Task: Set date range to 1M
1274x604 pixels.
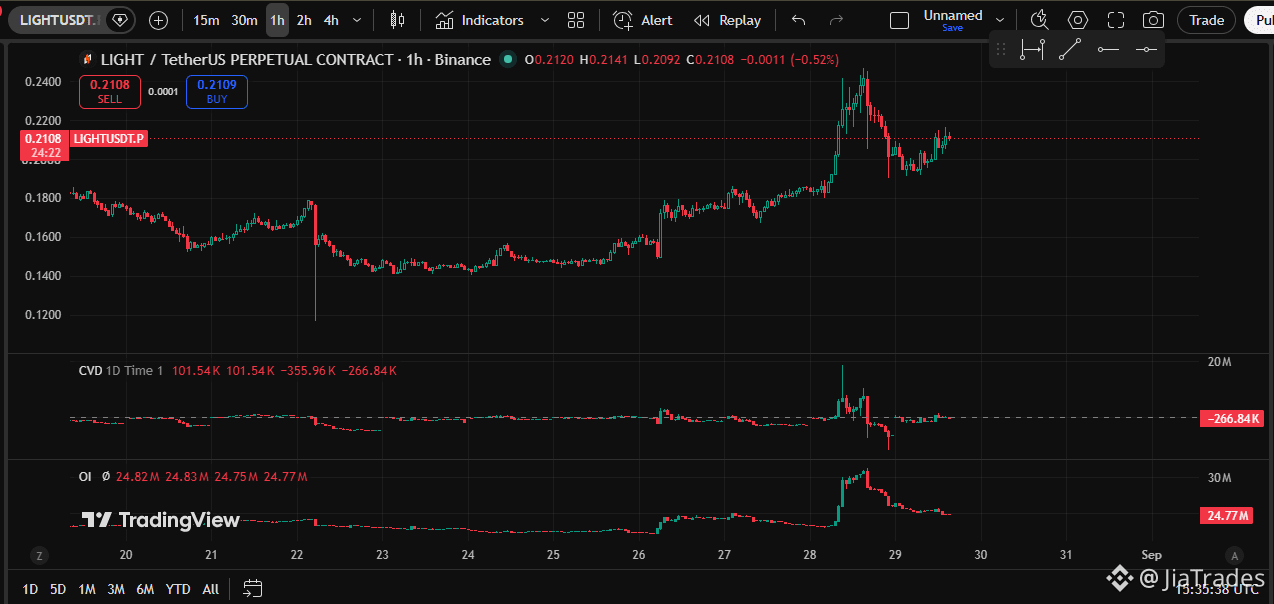Action: [x=87, y=589]
